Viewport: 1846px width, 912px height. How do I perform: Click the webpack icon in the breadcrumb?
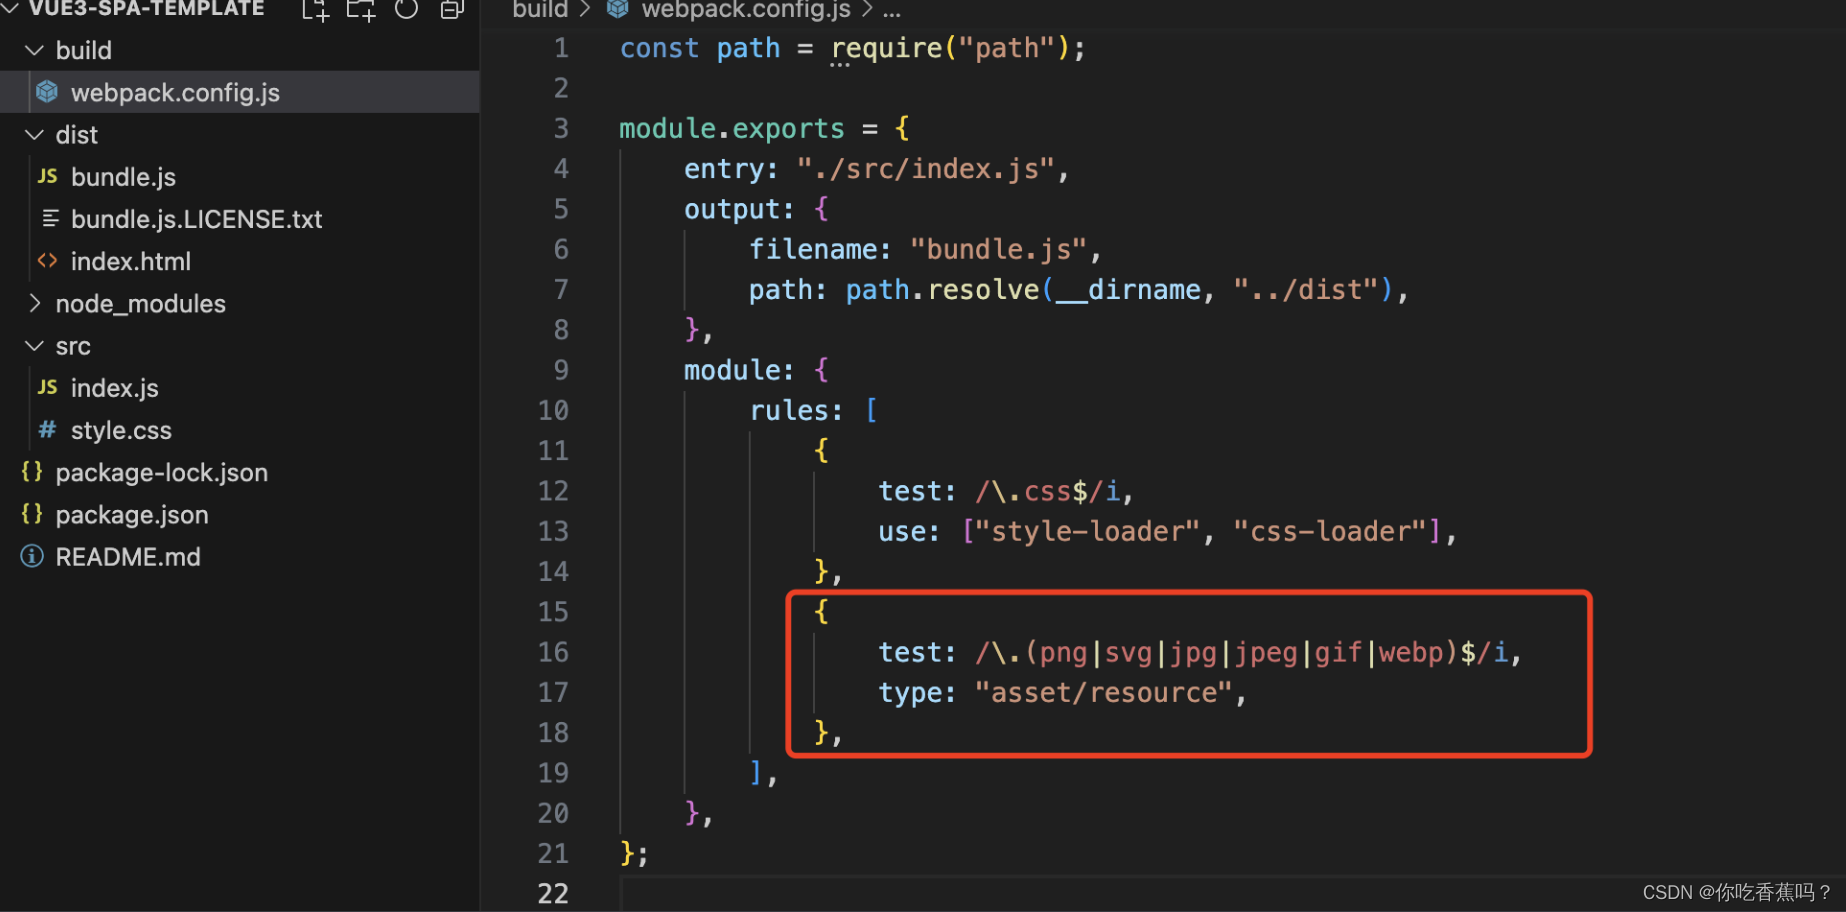click(x=618, y=9)
